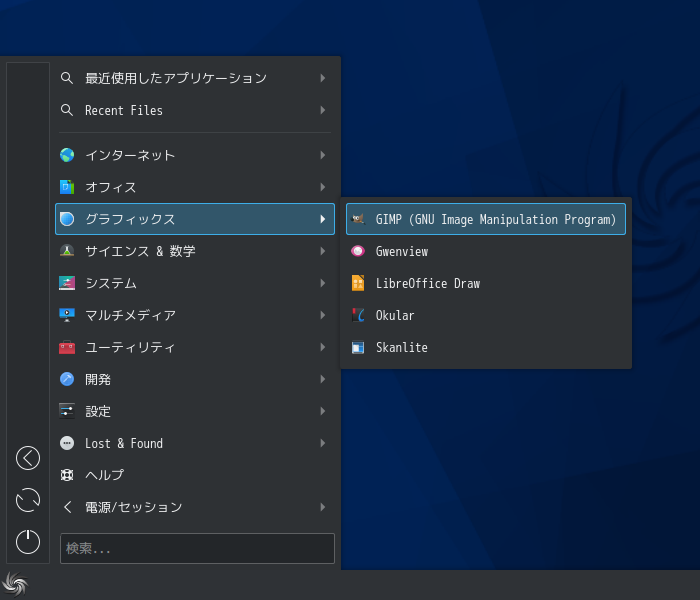Image resolution: width=700 pixels, height=600 pixels.
Task: Launch Skanlite scanning app
Action: (x=486, y=348)
